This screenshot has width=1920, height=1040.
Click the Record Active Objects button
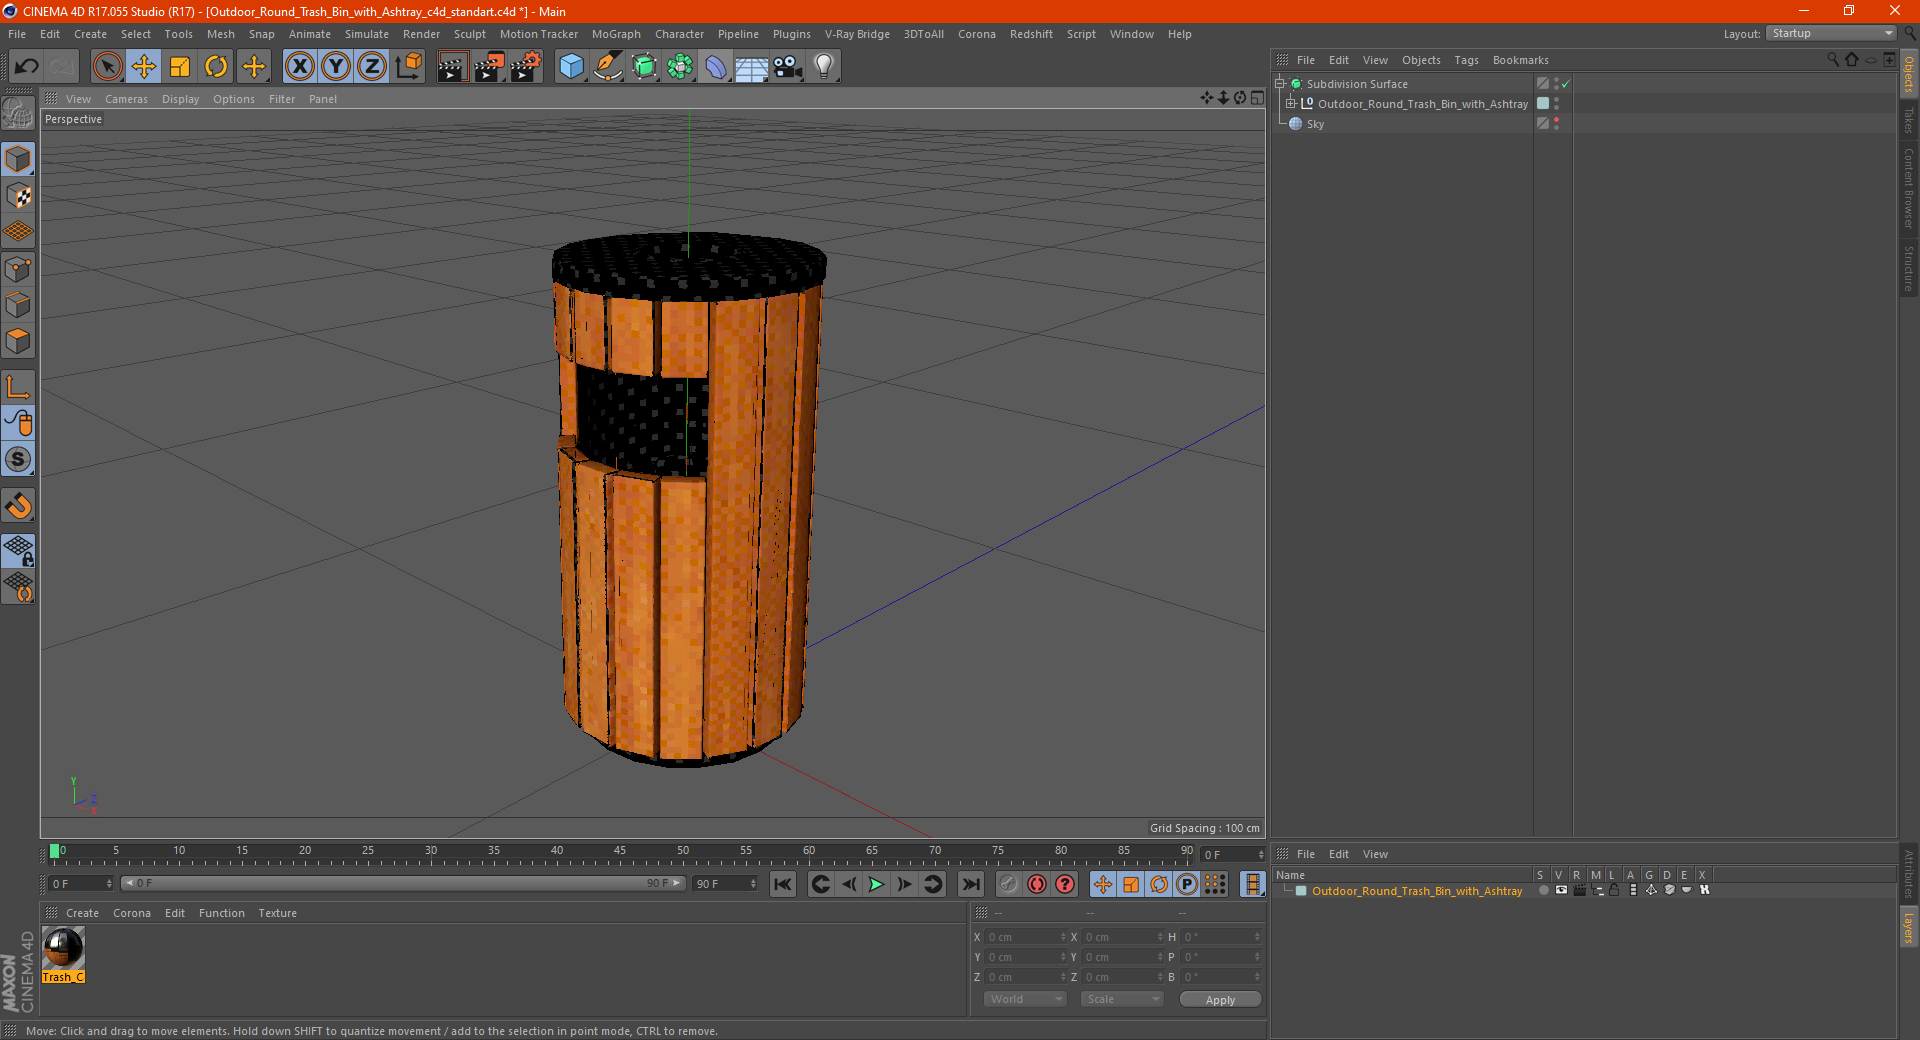[x=1009, y=884]
